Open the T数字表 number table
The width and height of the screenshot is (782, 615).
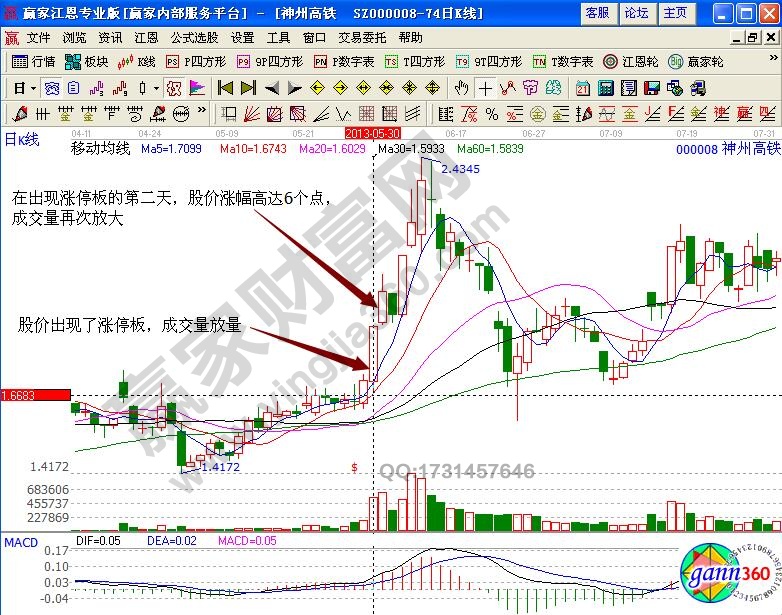click(563, 61)
